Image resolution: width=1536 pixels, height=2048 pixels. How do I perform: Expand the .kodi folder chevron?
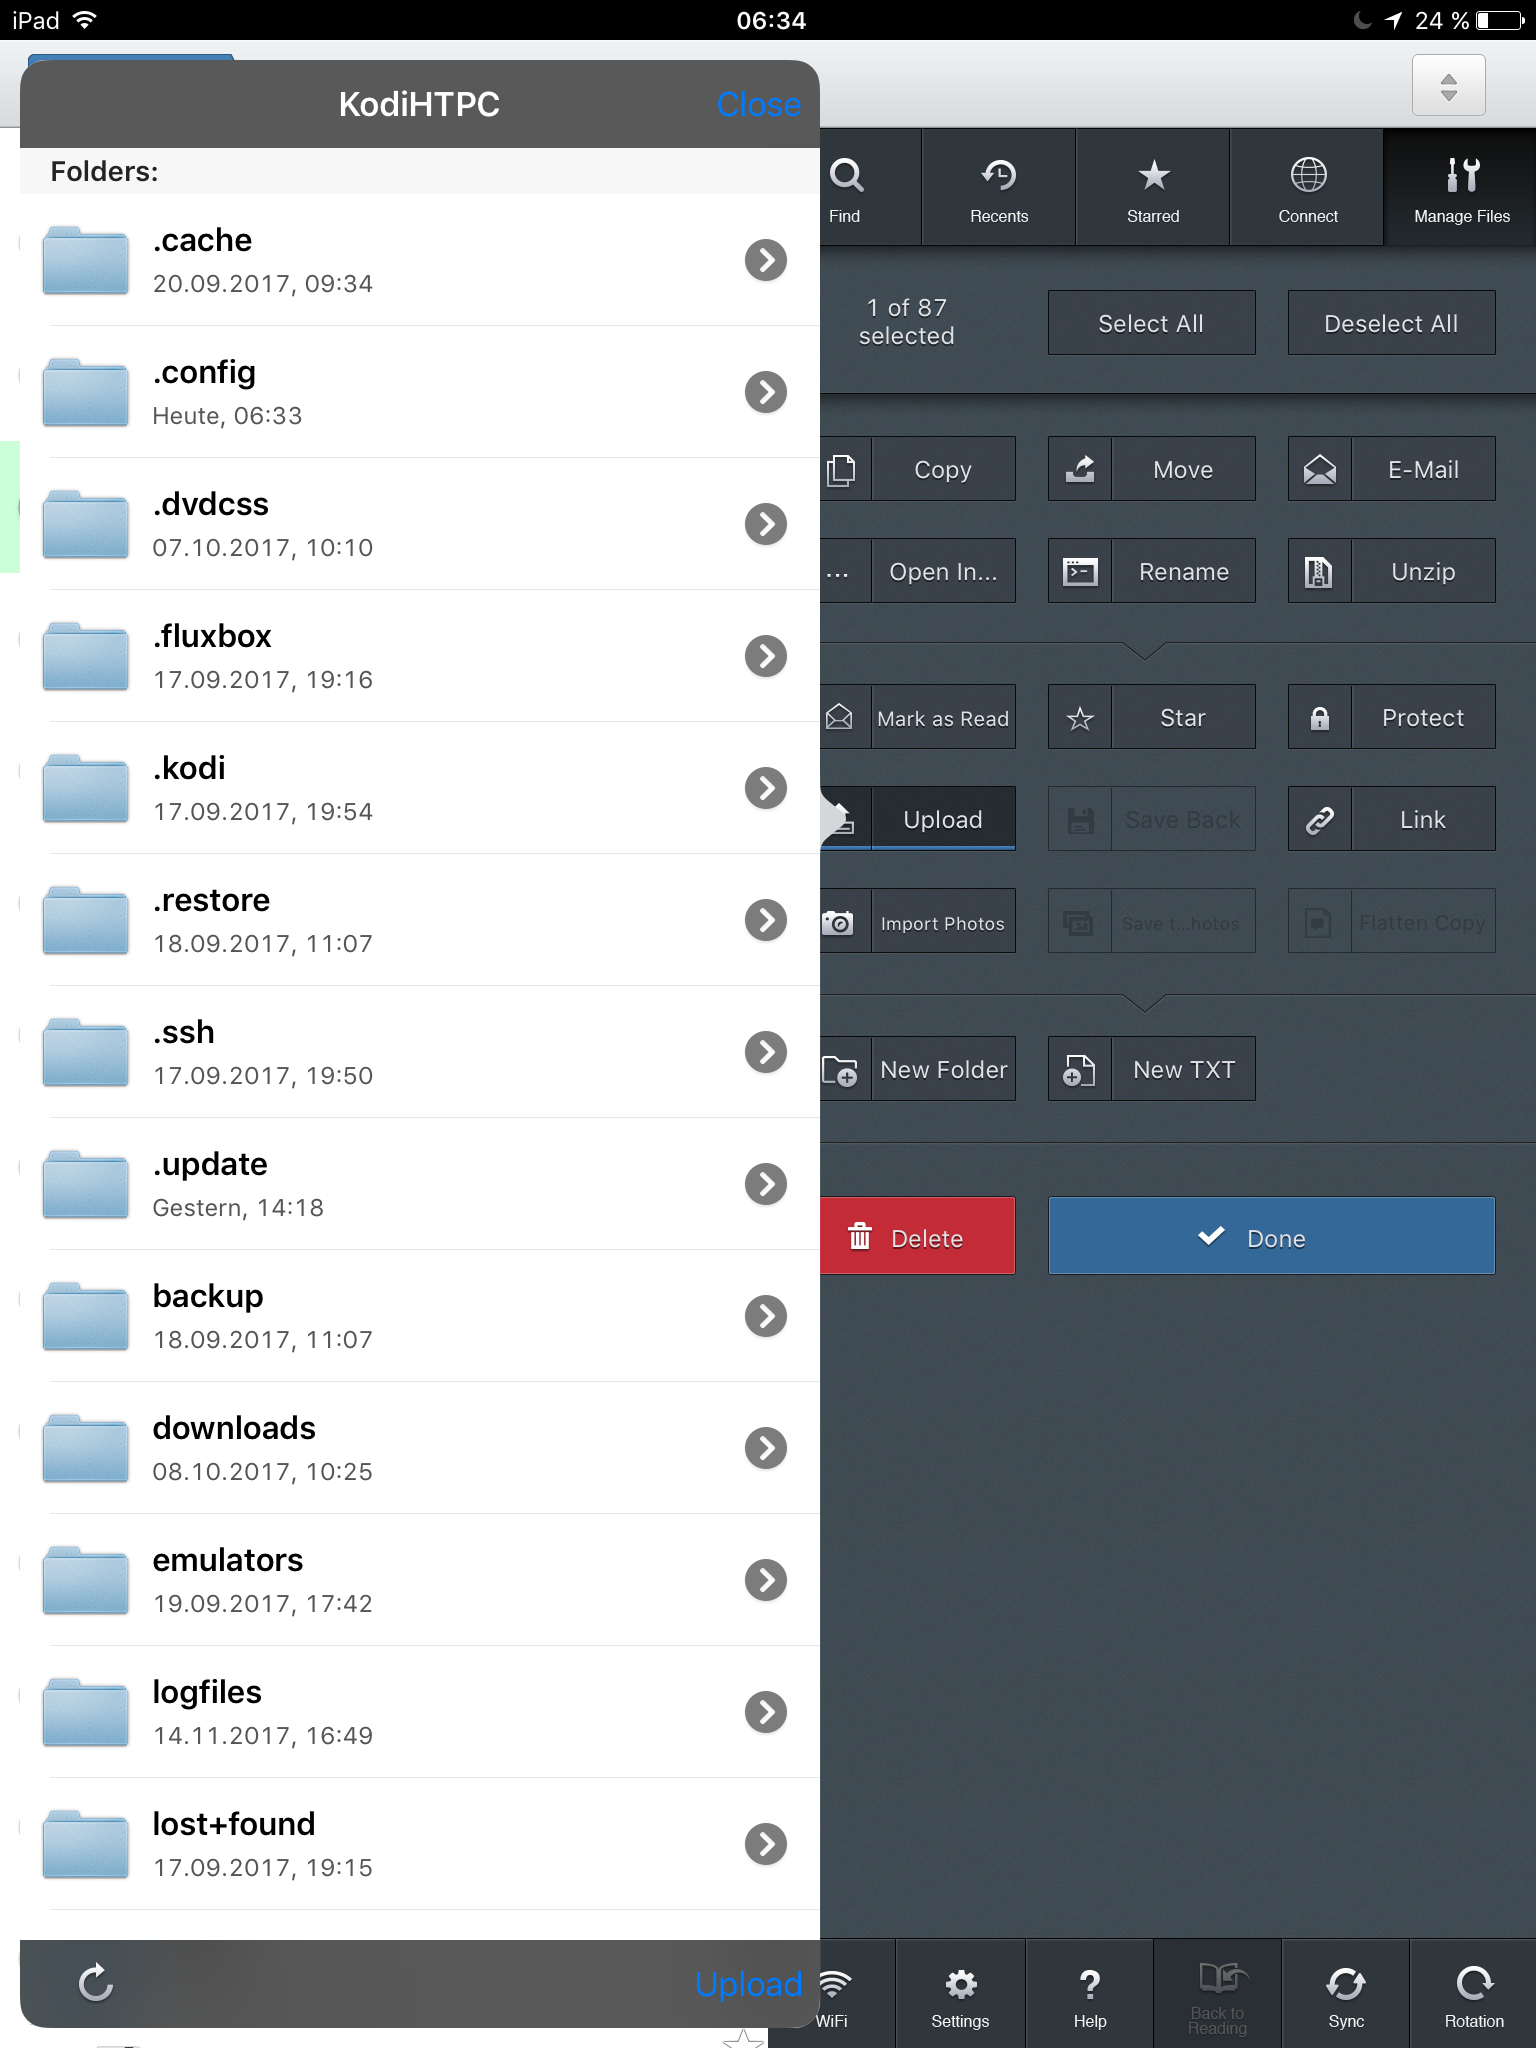[x=766, y=788]
